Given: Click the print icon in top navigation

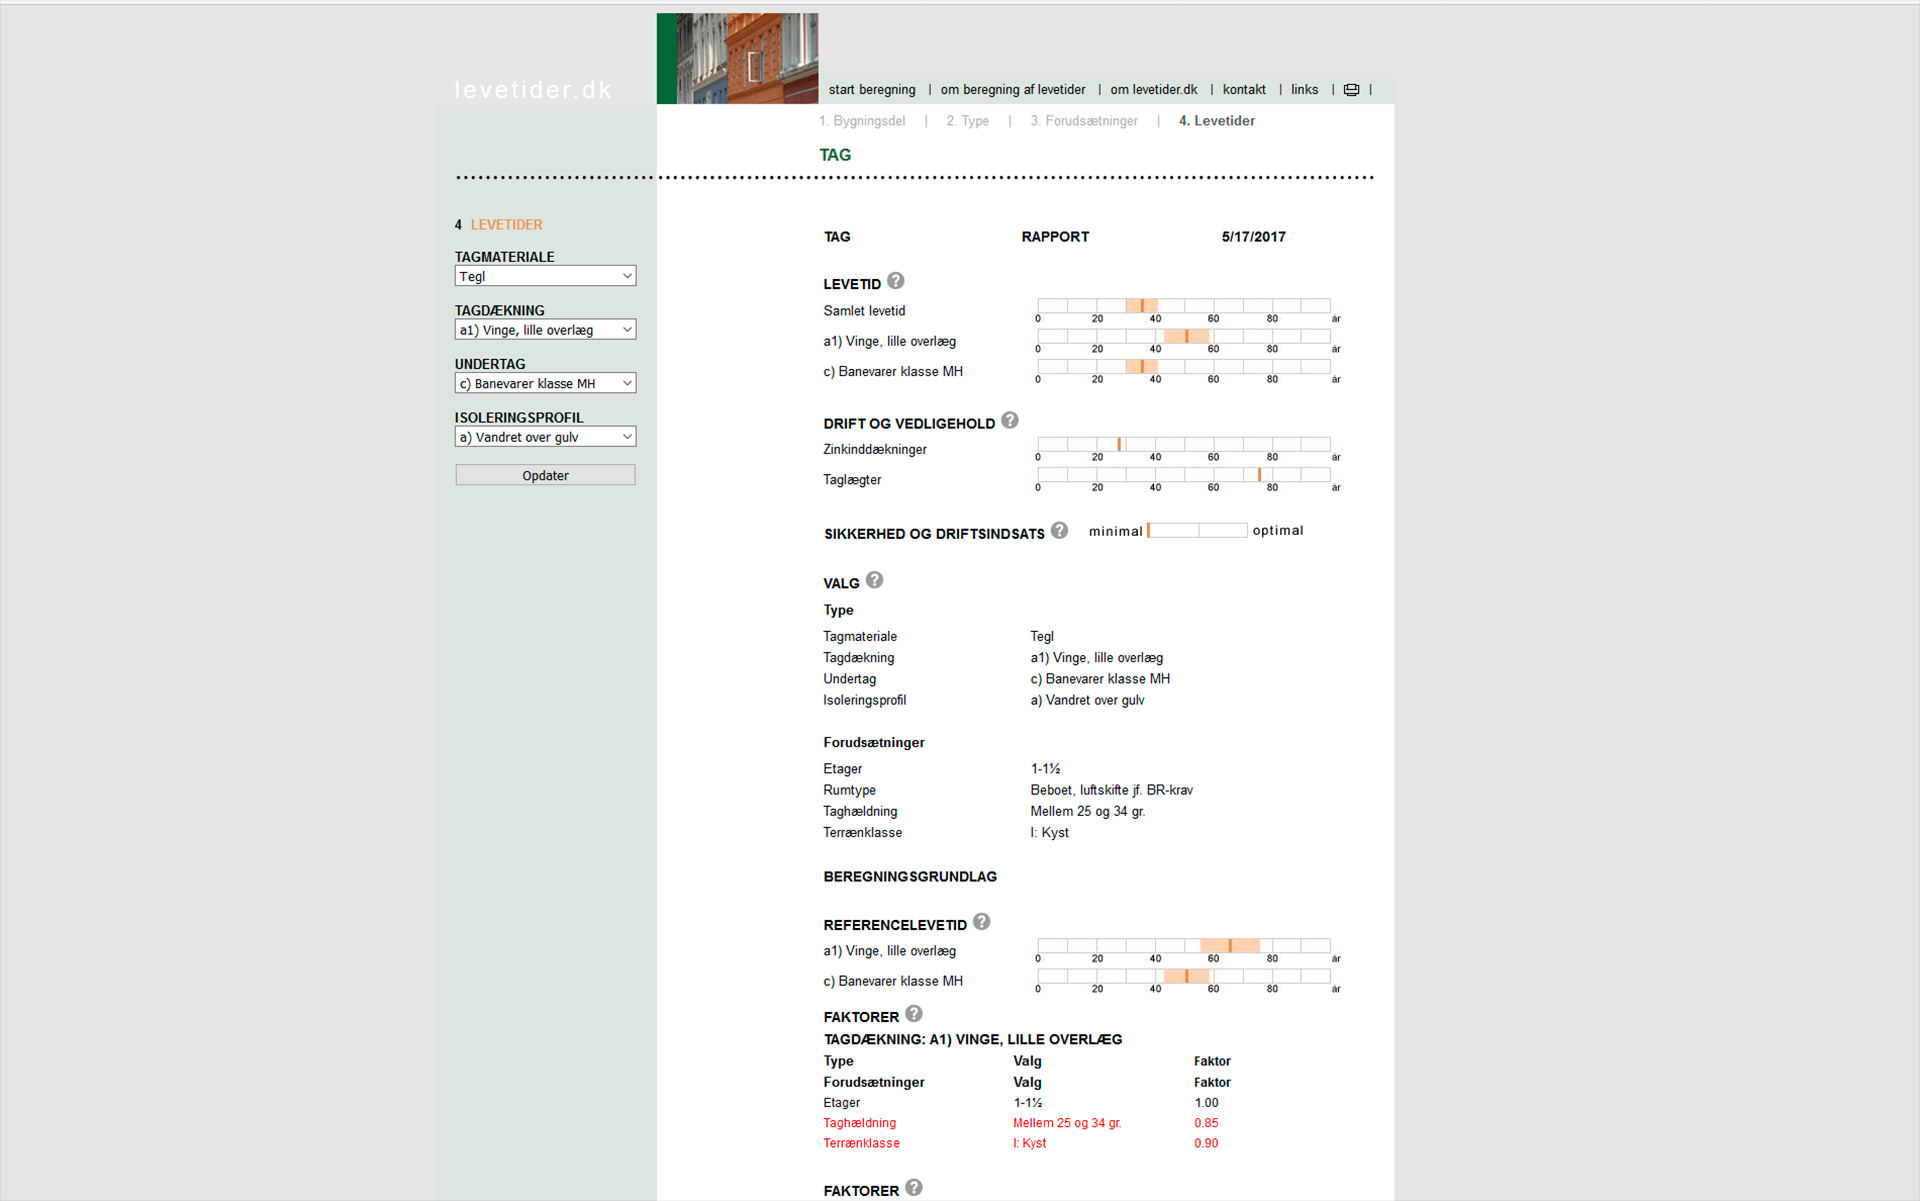Looking at the screenshot, I should [1351, 90].
